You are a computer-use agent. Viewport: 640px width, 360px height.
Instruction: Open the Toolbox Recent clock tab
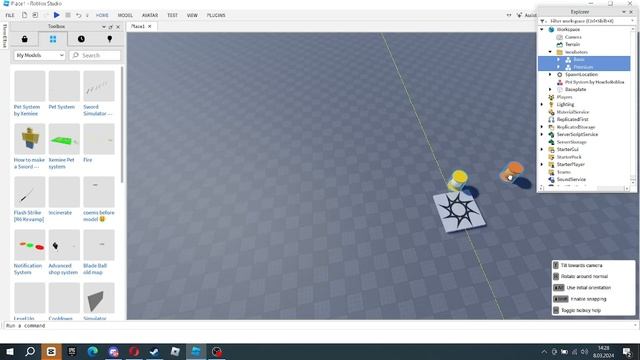pyautogui.click(x=81, y=39)
